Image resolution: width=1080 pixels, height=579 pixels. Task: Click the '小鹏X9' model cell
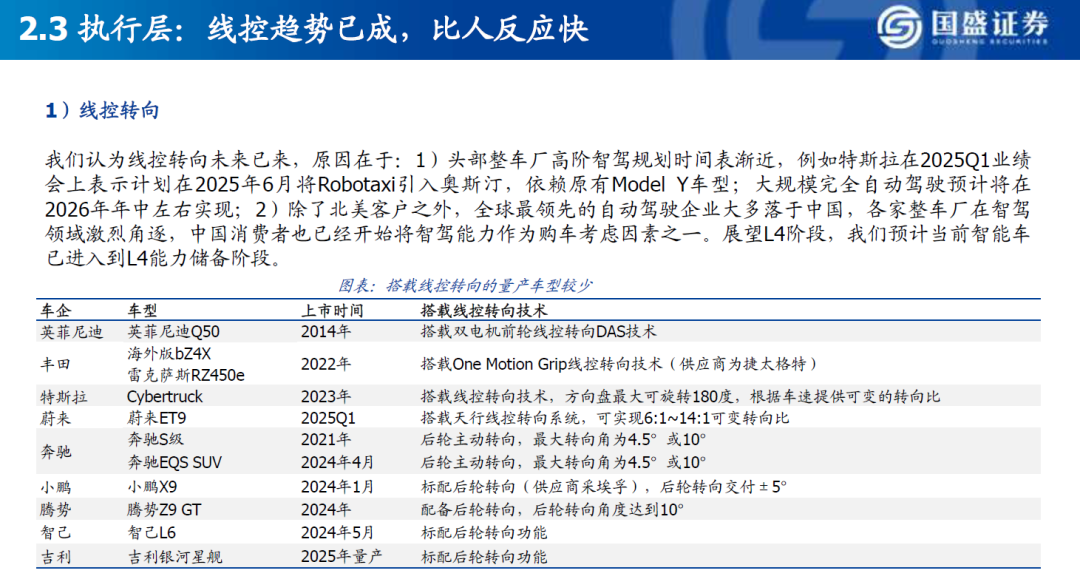tap(152, 487)
